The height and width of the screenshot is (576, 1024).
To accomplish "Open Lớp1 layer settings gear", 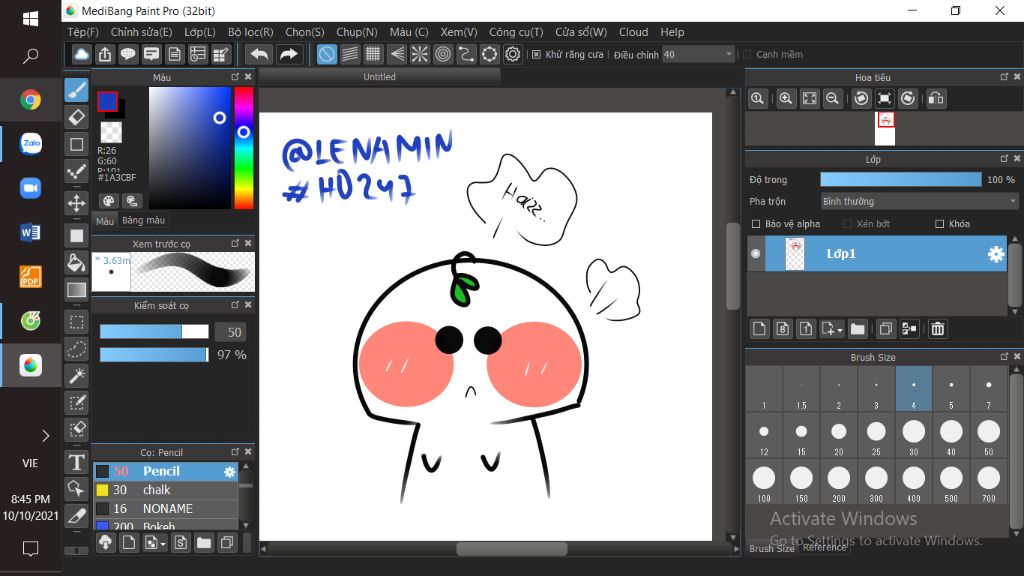I will point(996,254).
